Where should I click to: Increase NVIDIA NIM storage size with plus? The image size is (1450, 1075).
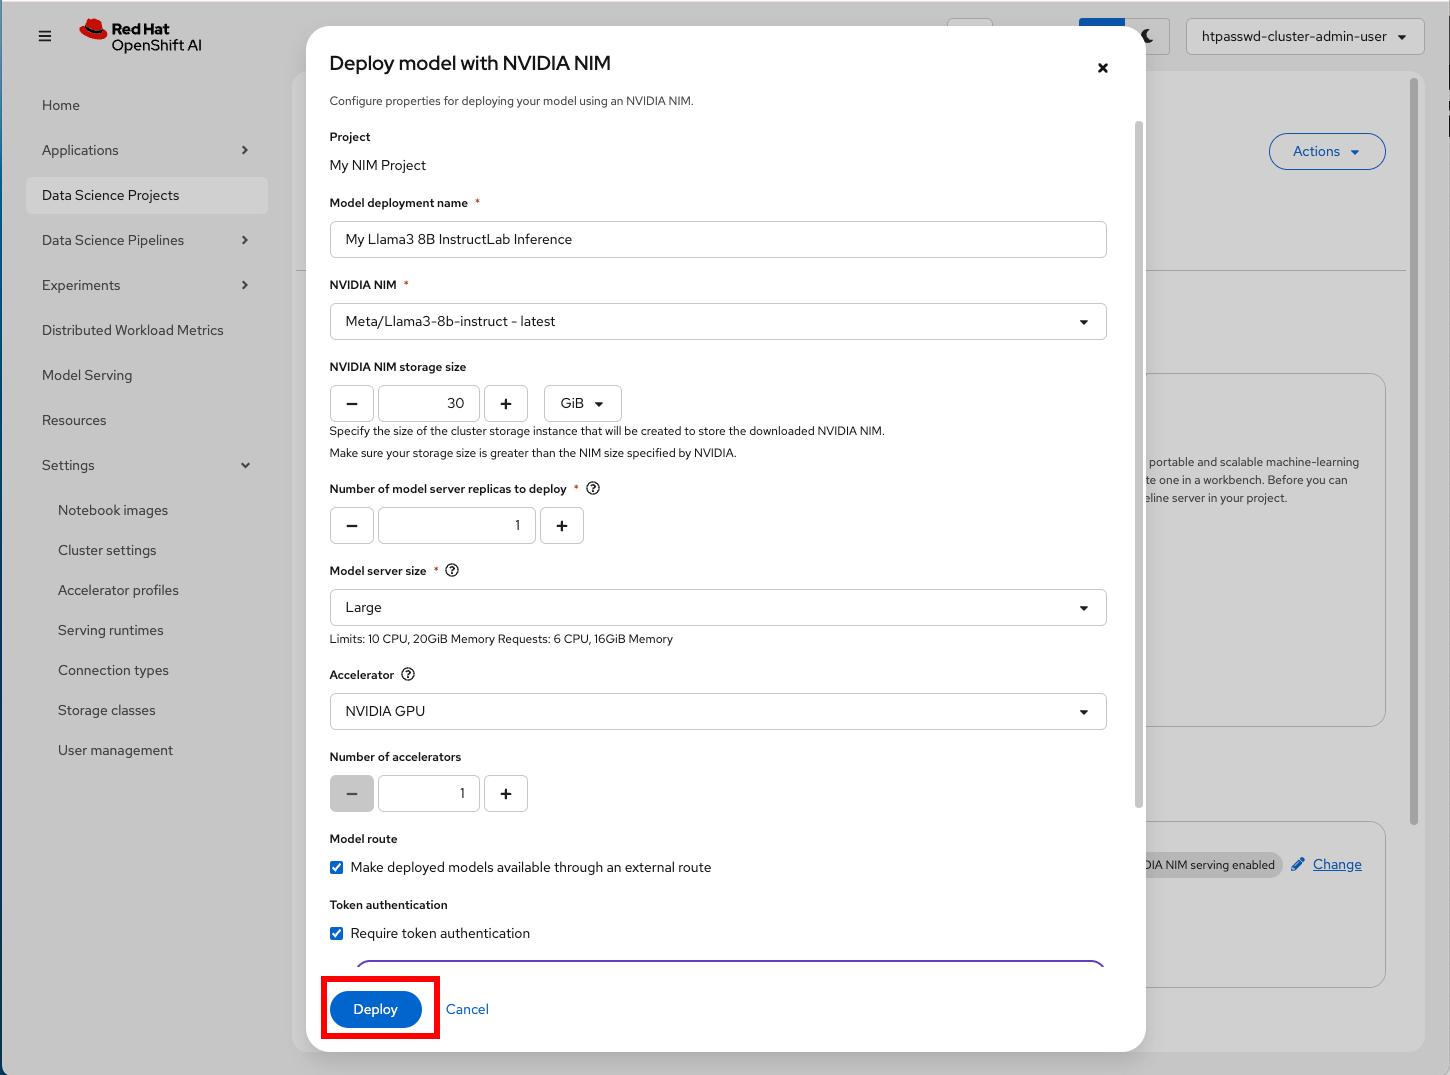pos(506,403)
